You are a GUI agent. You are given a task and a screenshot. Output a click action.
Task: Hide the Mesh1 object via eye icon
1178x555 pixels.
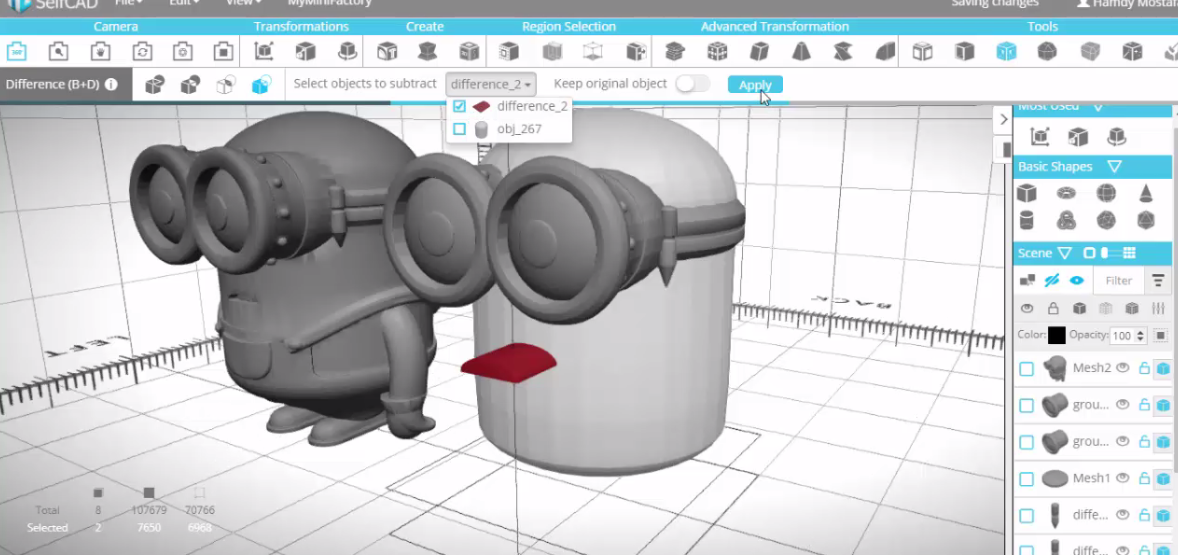(x=1123, y=478)
